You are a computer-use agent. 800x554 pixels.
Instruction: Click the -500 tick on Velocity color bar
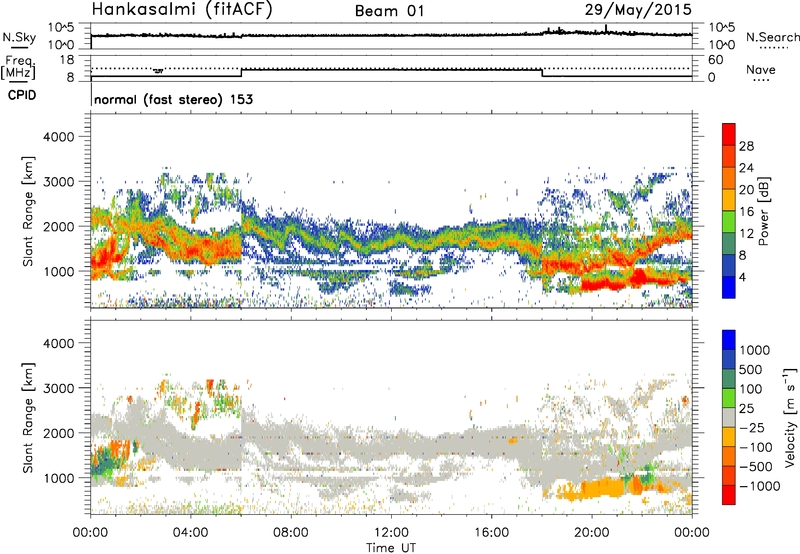(x=756, y=466)
